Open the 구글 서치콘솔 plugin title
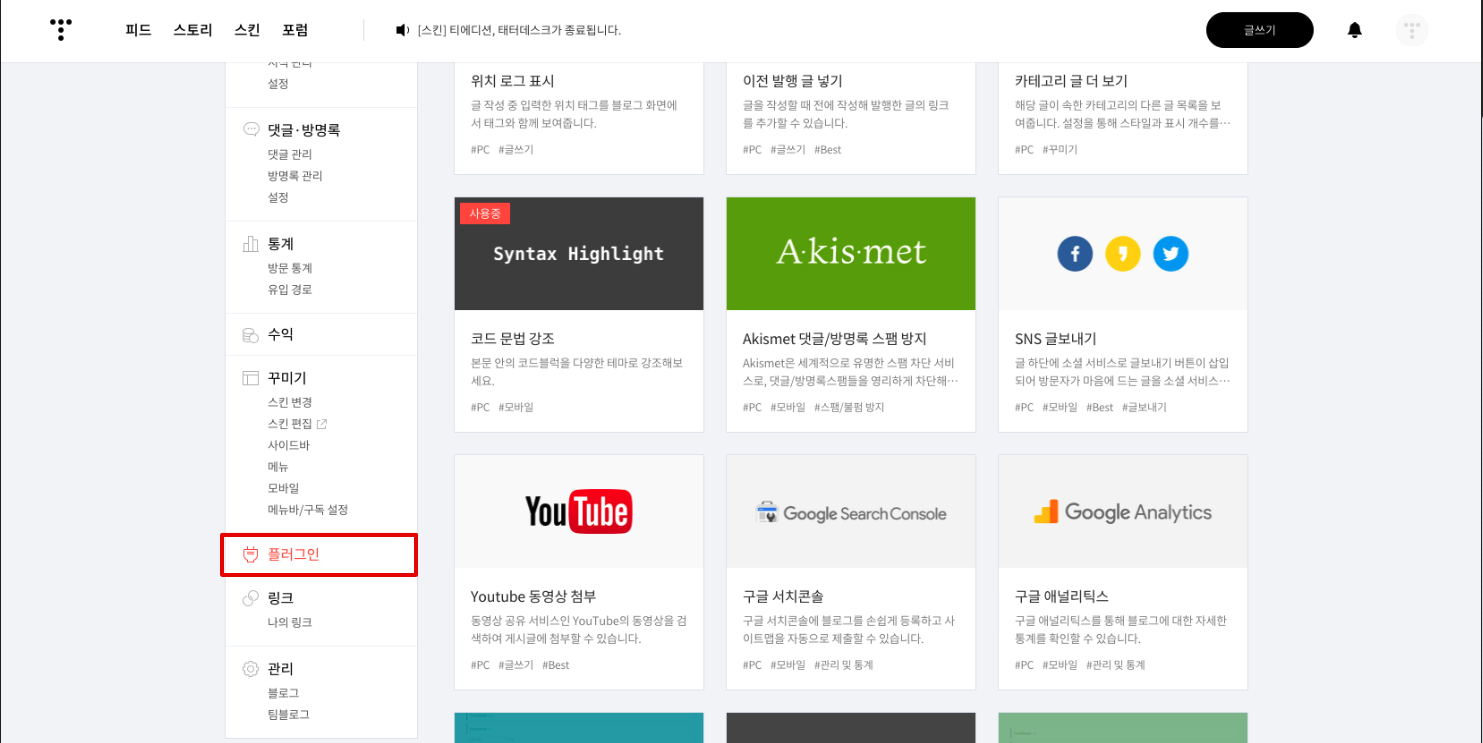Viewport: 1483px width, 743px height. point(783,597)
